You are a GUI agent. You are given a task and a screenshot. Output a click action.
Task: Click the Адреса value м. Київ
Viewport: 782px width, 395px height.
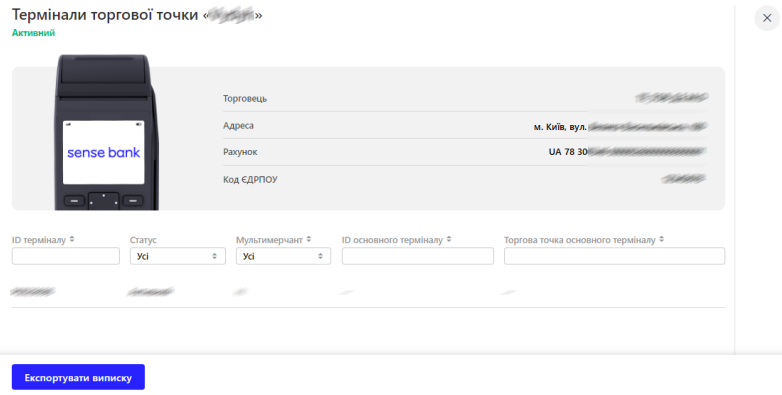pyautogui.click(x=620, y=127)
